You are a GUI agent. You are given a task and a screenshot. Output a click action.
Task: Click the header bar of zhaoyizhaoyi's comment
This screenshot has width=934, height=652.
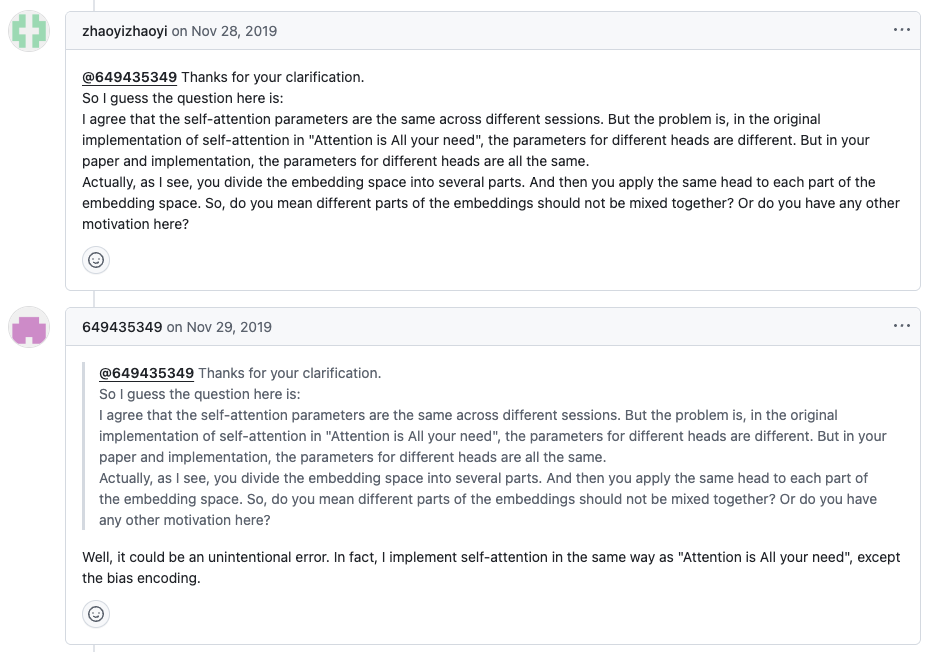493,31
